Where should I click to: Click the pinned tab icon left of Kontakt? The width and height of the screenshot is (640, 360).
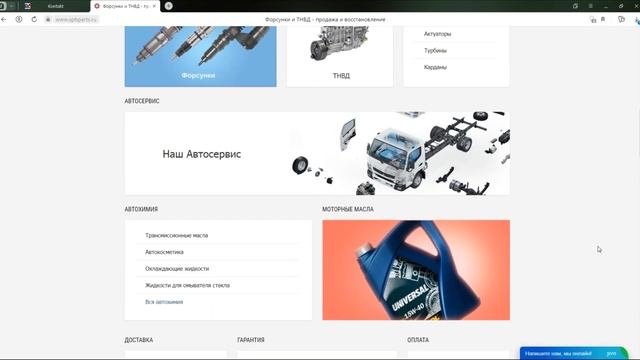click(28, 6)
